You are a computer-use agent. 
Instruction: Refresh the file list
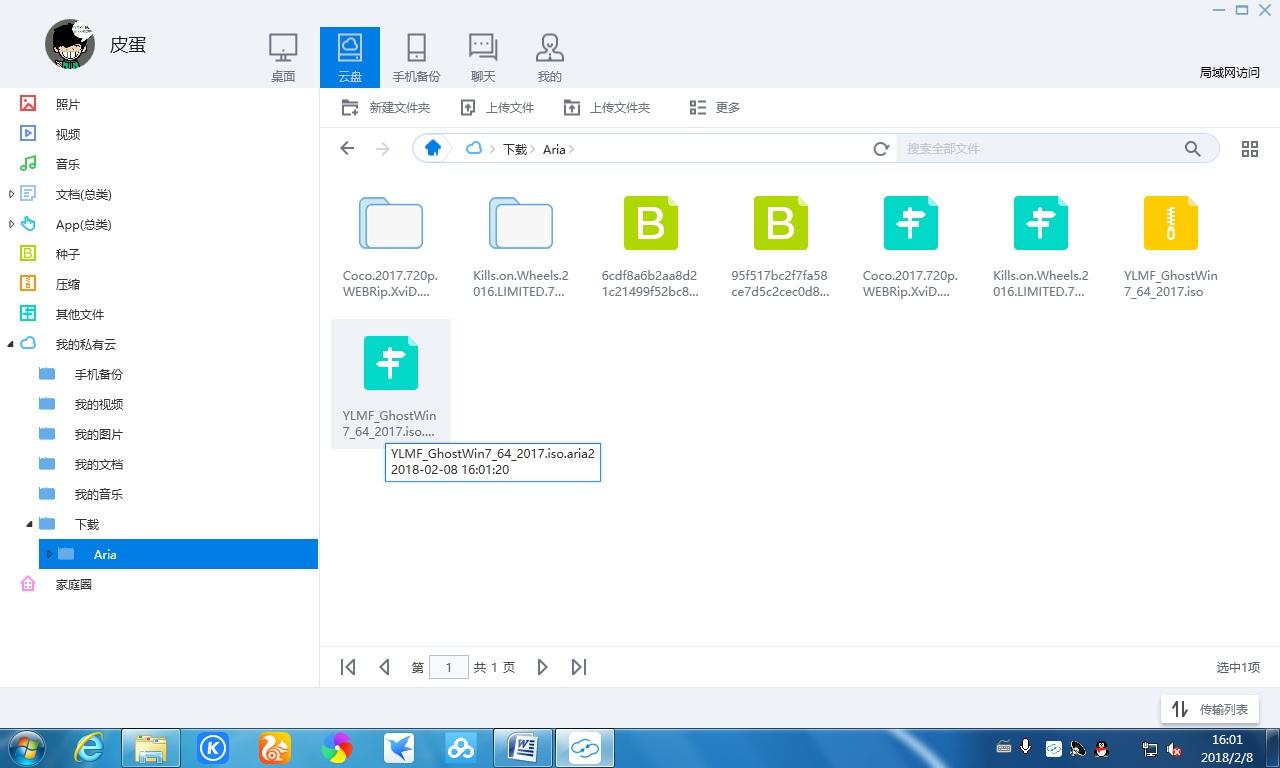pyautogui.click(x=881, y=148)
